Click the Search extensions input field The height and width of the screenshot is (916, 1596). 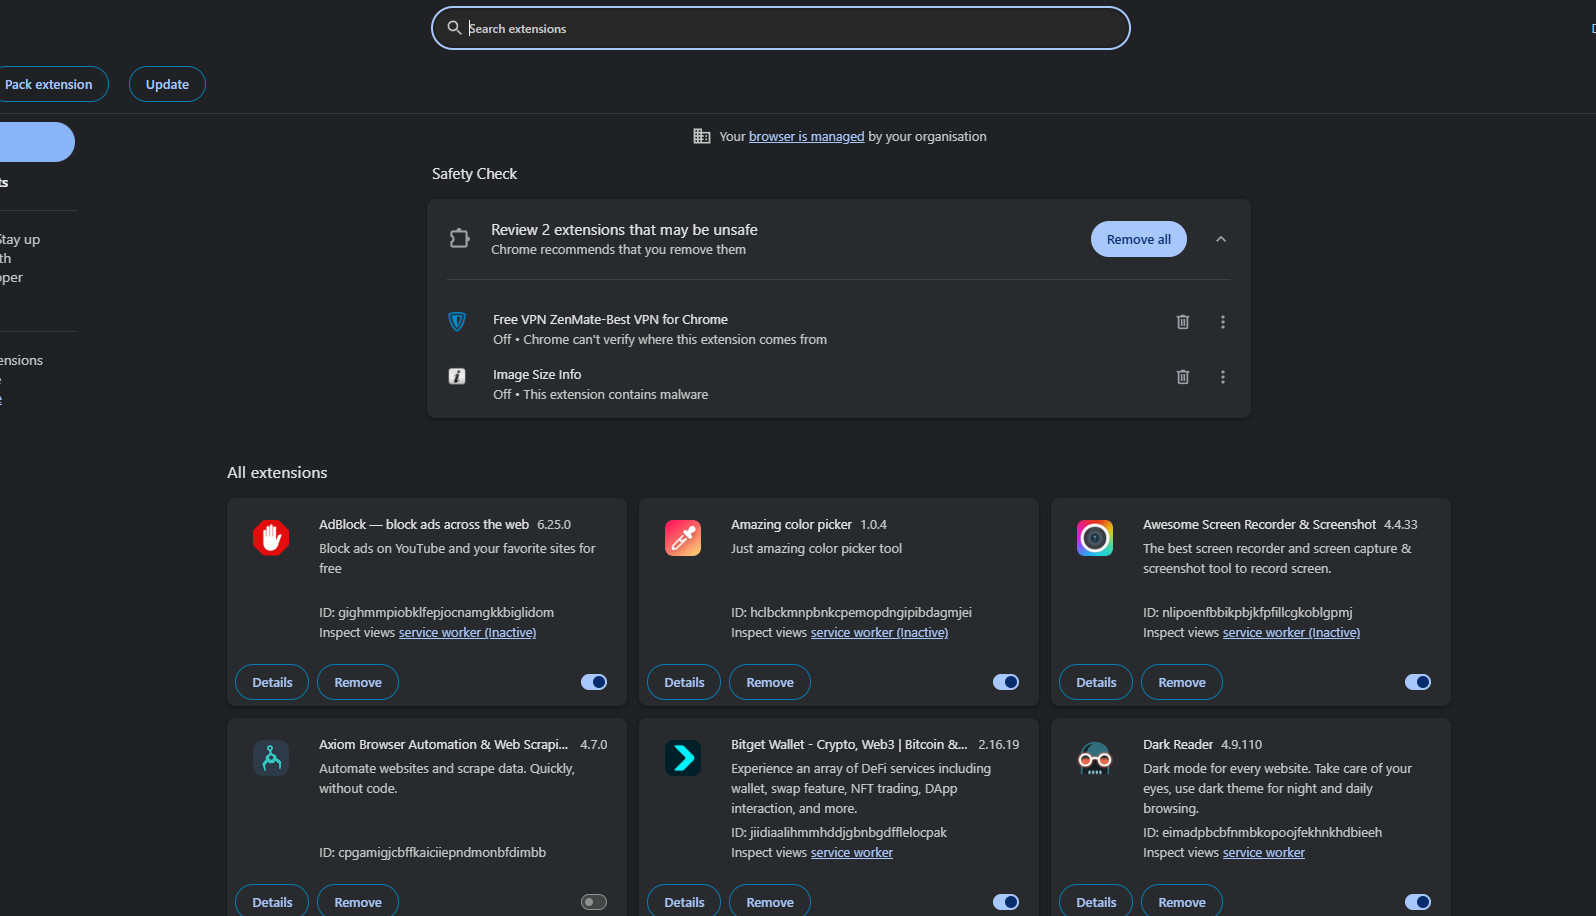pyautogui.click(x=780, y=28)
